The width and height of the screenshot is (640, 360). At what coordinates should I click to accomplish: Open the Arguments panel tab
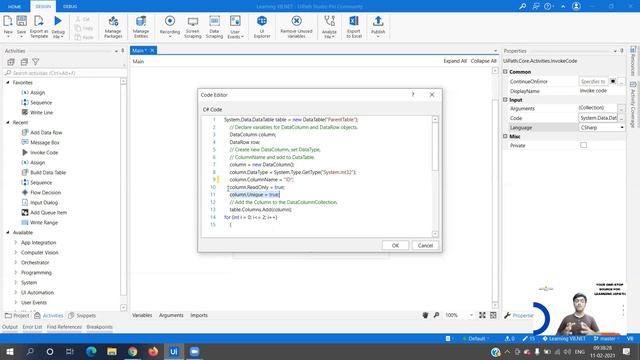pos(171,315)
